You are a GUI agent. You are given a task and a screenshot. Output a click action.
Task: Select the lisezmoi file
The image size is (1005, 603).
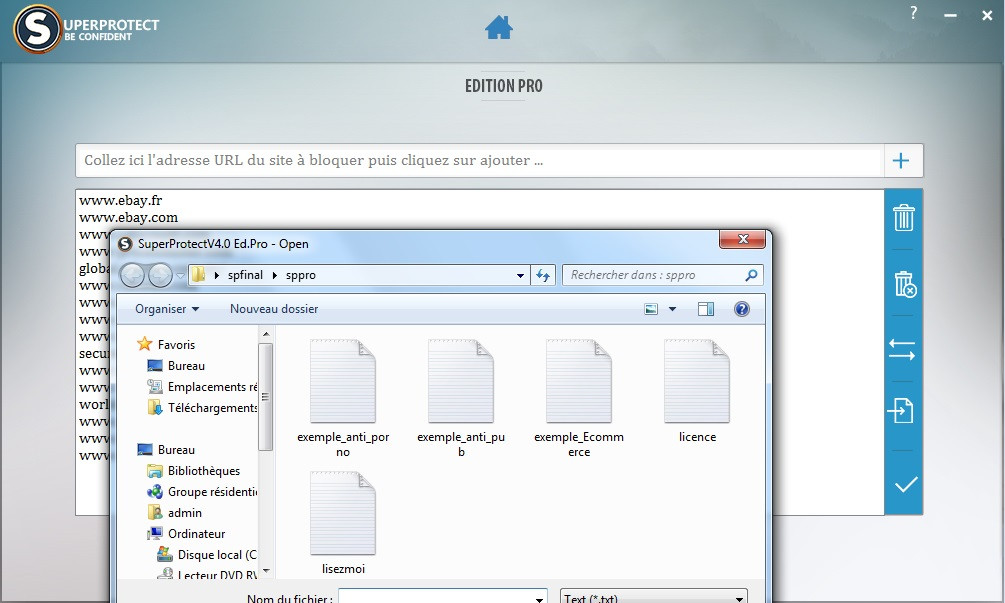point(343,523)
